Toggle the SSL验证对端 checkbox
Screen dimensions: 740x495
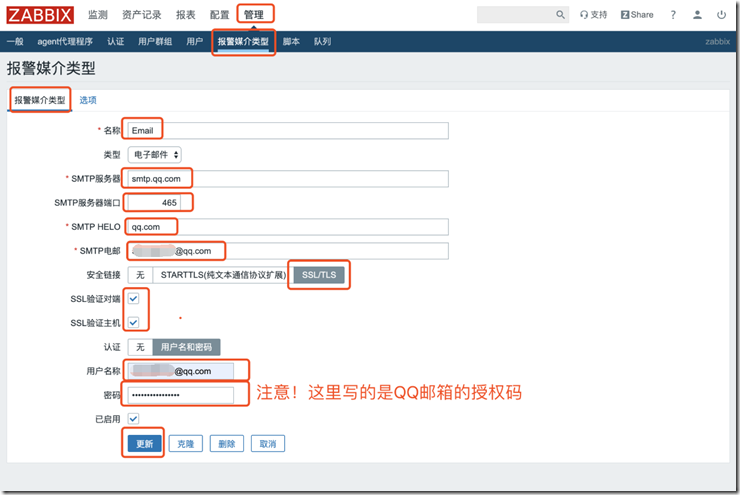[x=134, y=299]
